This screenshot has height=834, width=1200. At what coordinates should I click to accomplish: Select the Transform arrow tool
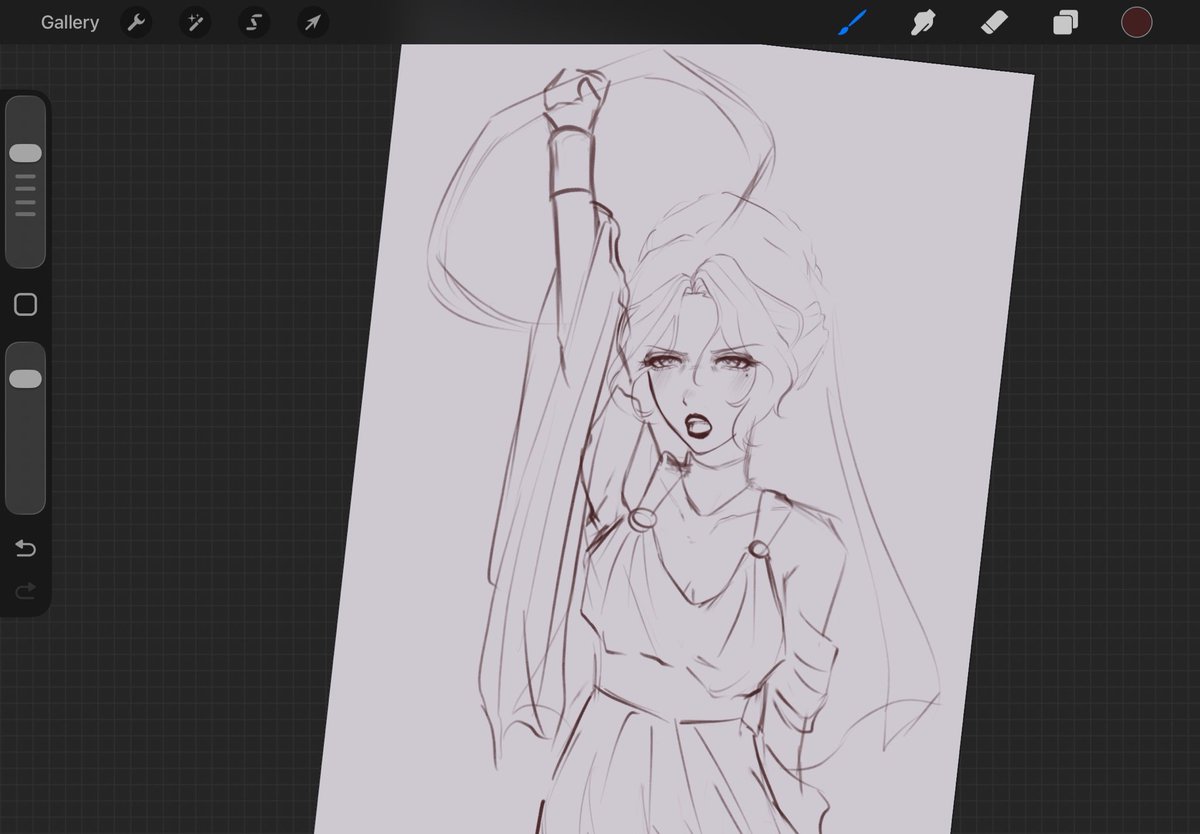[x=312, y=22]
